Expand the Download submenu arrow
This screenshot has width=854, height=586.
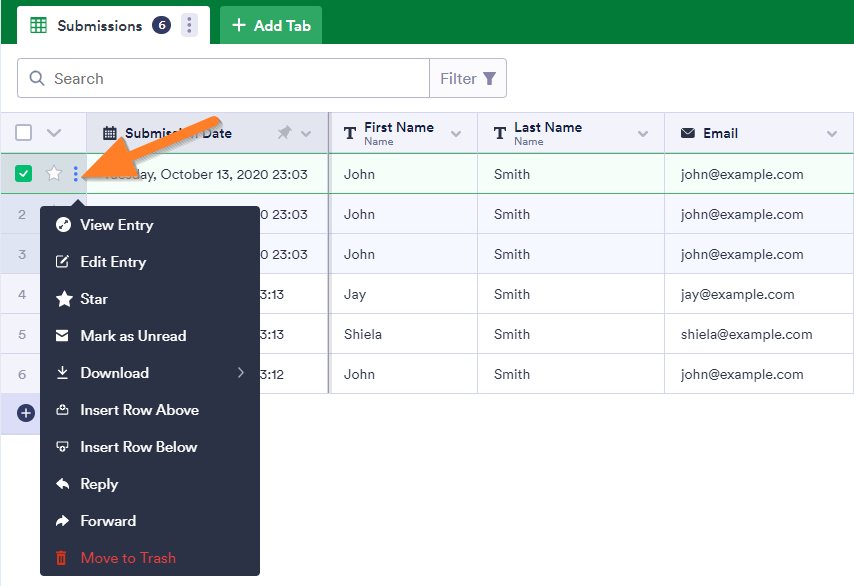tap(241, 373)
